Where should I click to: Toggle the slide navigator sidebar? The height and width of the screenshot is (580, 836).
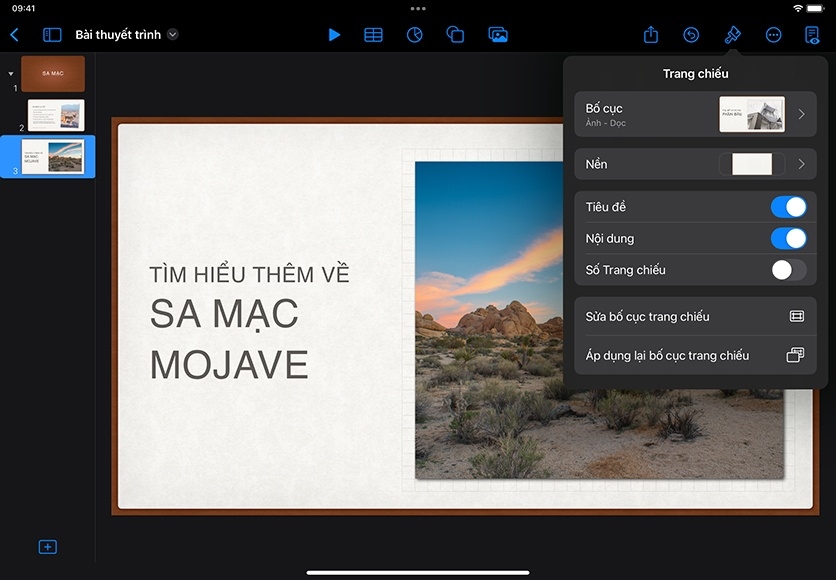52,35
